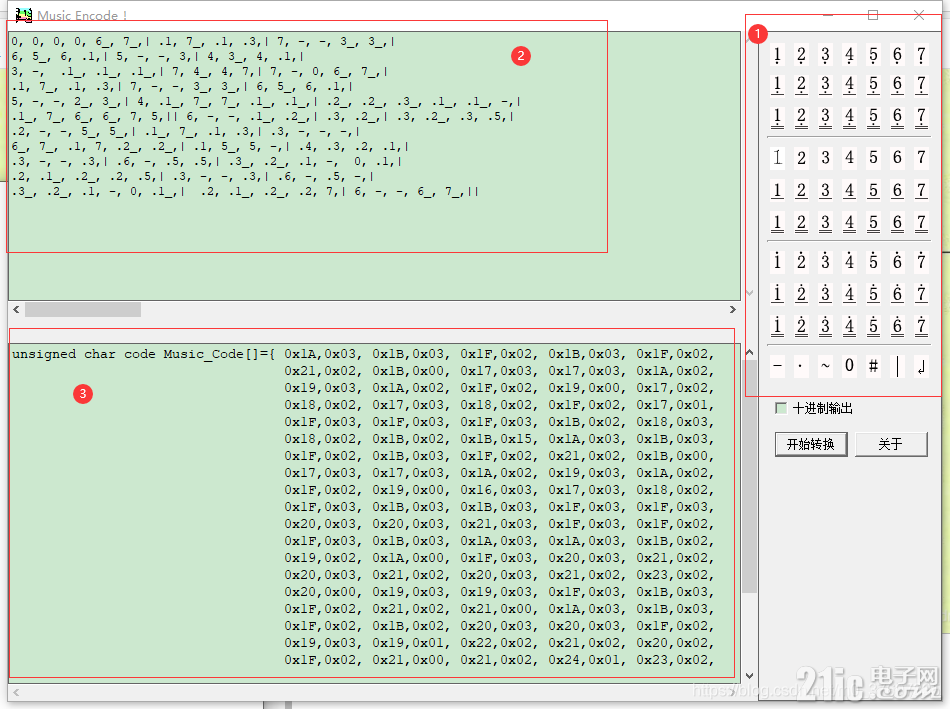Screen dimensions: 950x709
Task: Insert plain middle note 4 with no dot
Action: point(849,158)
